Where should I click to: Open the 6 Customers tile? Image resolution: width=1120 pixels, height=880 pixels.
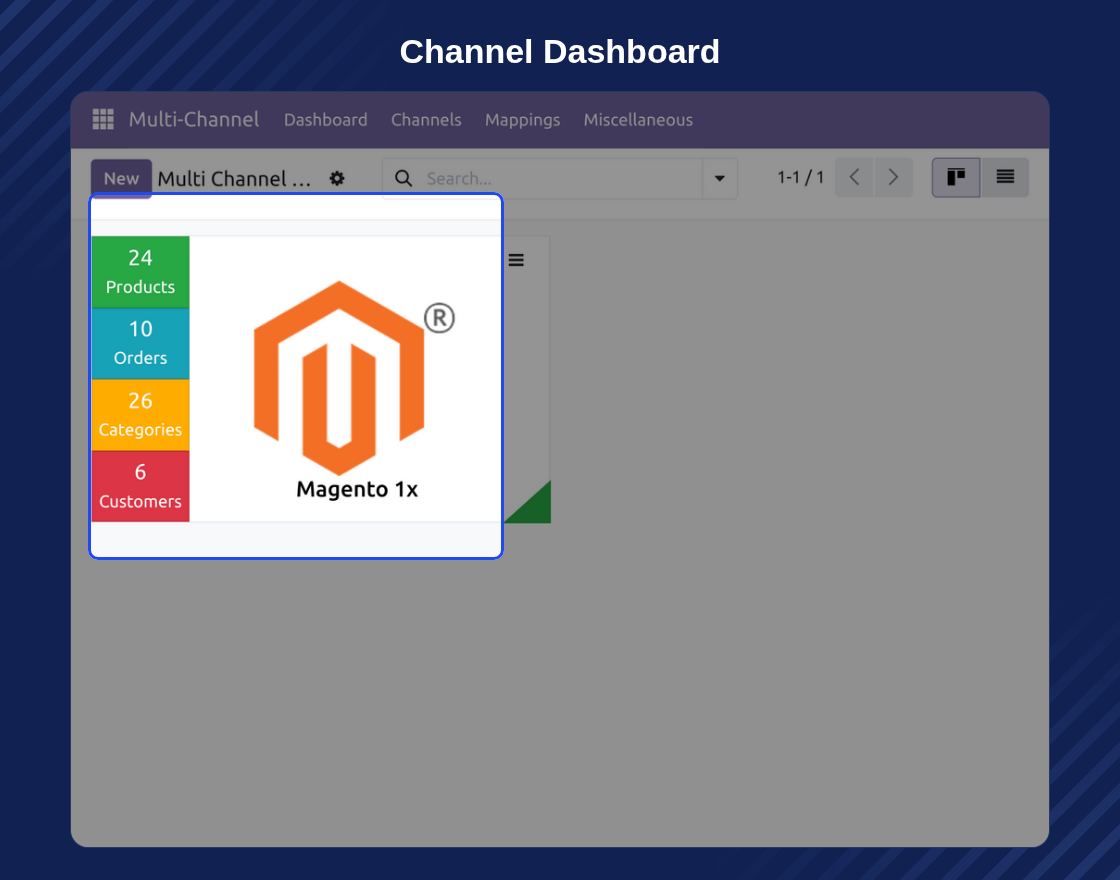[x=141, y=486]
